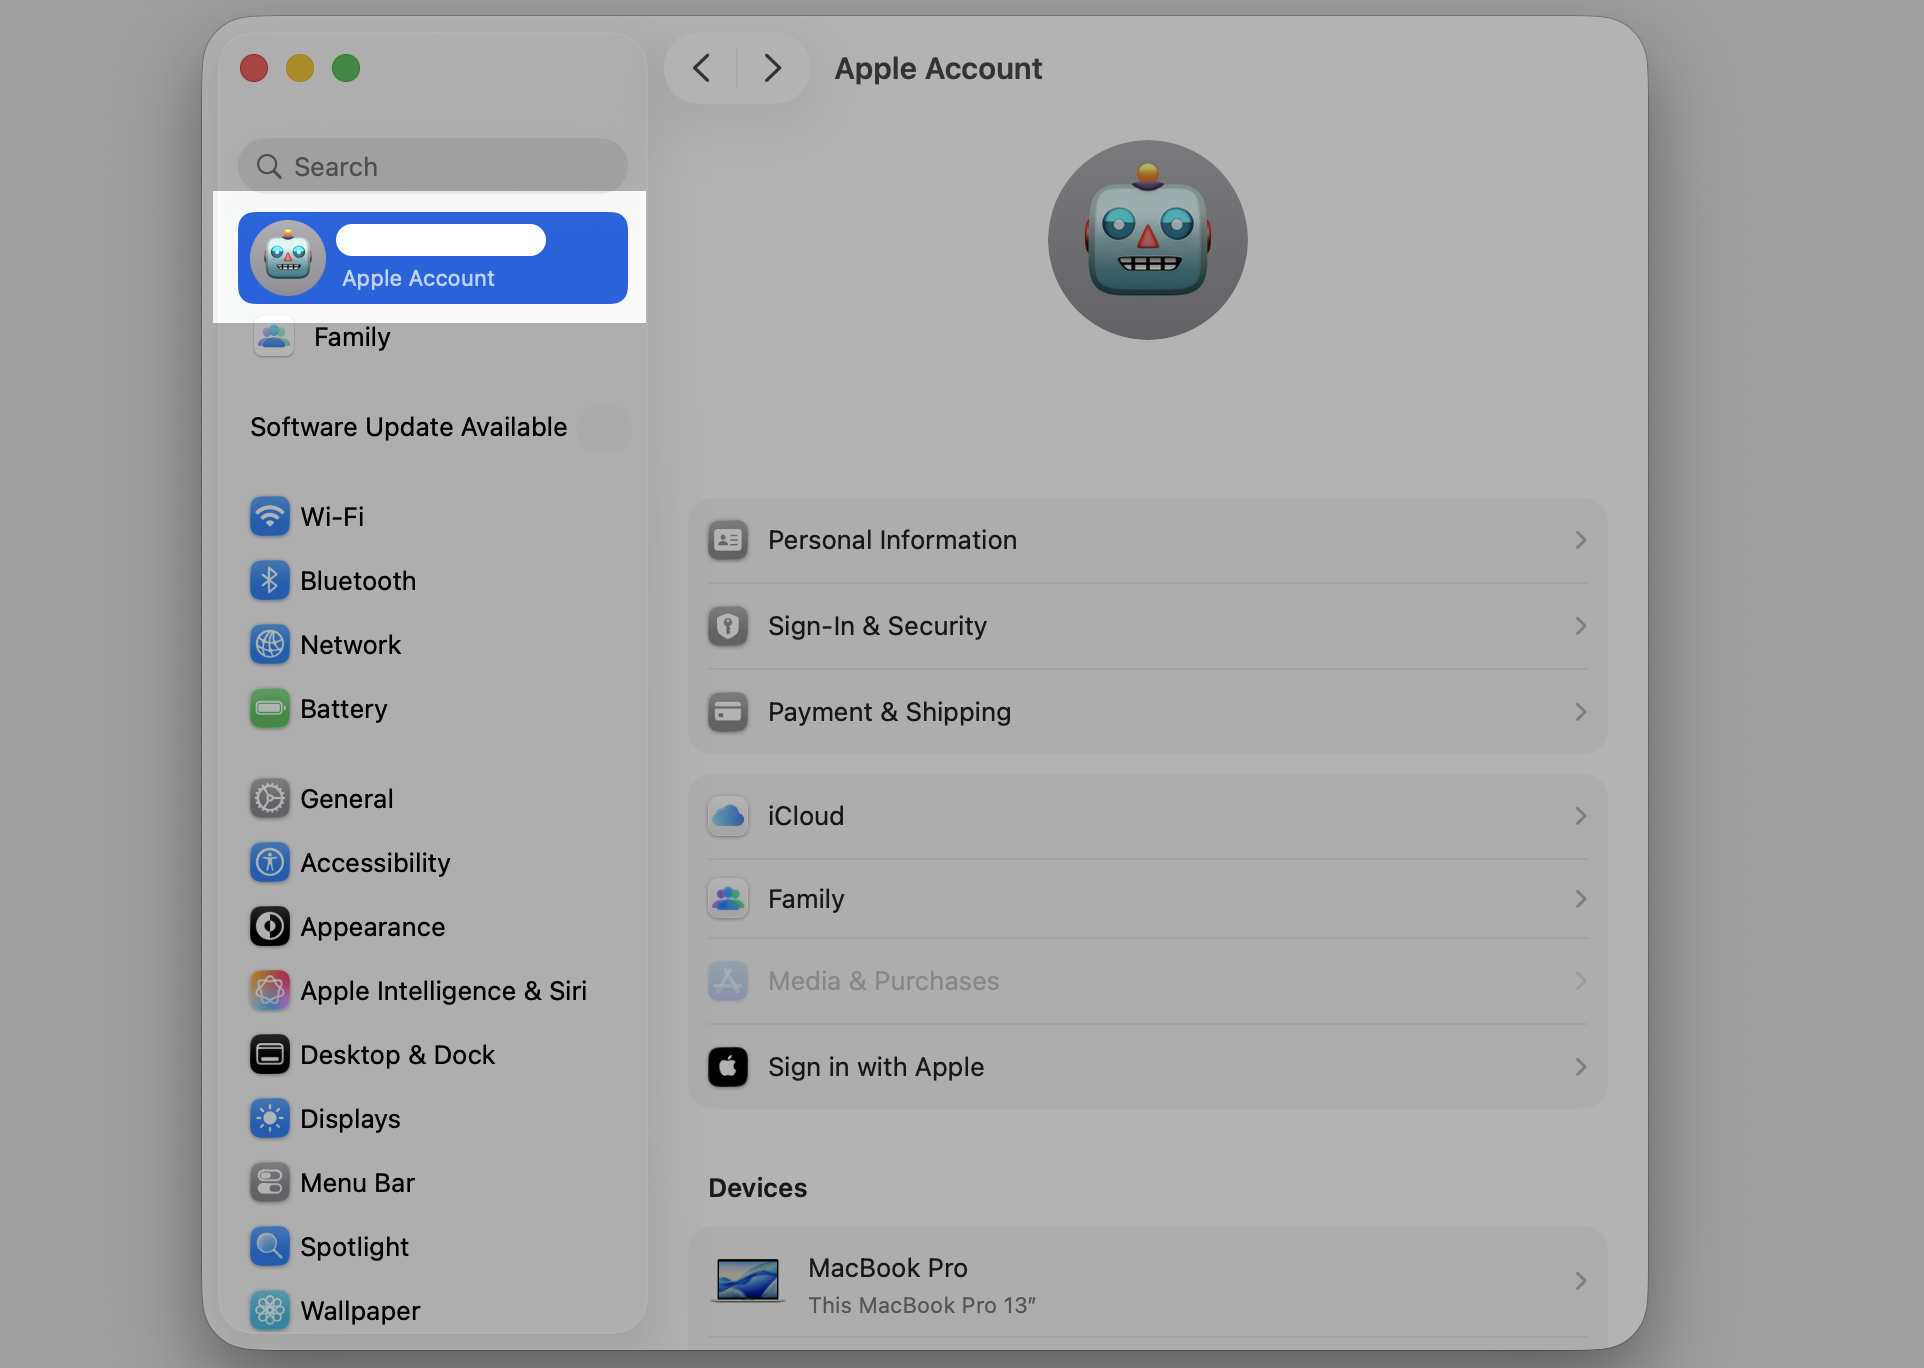Click the large robot profile picture
Screen dimensions: 1924x1368
1148,240
